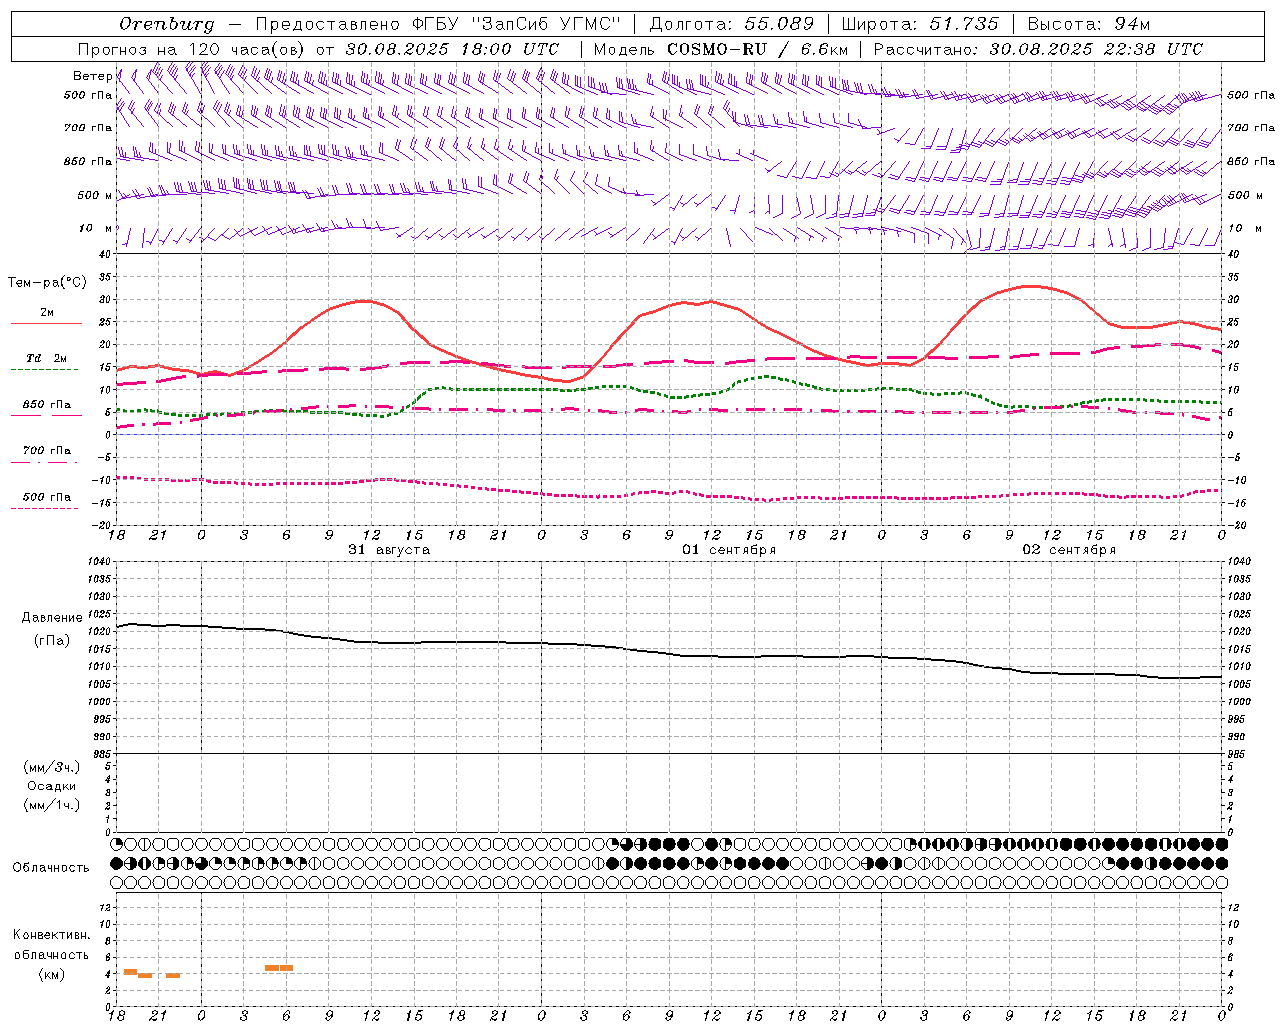The height and width of the screenshot is (1024, 1280).
Task: Click the "02 сентября" date label
Action: tap(1069, 550)
